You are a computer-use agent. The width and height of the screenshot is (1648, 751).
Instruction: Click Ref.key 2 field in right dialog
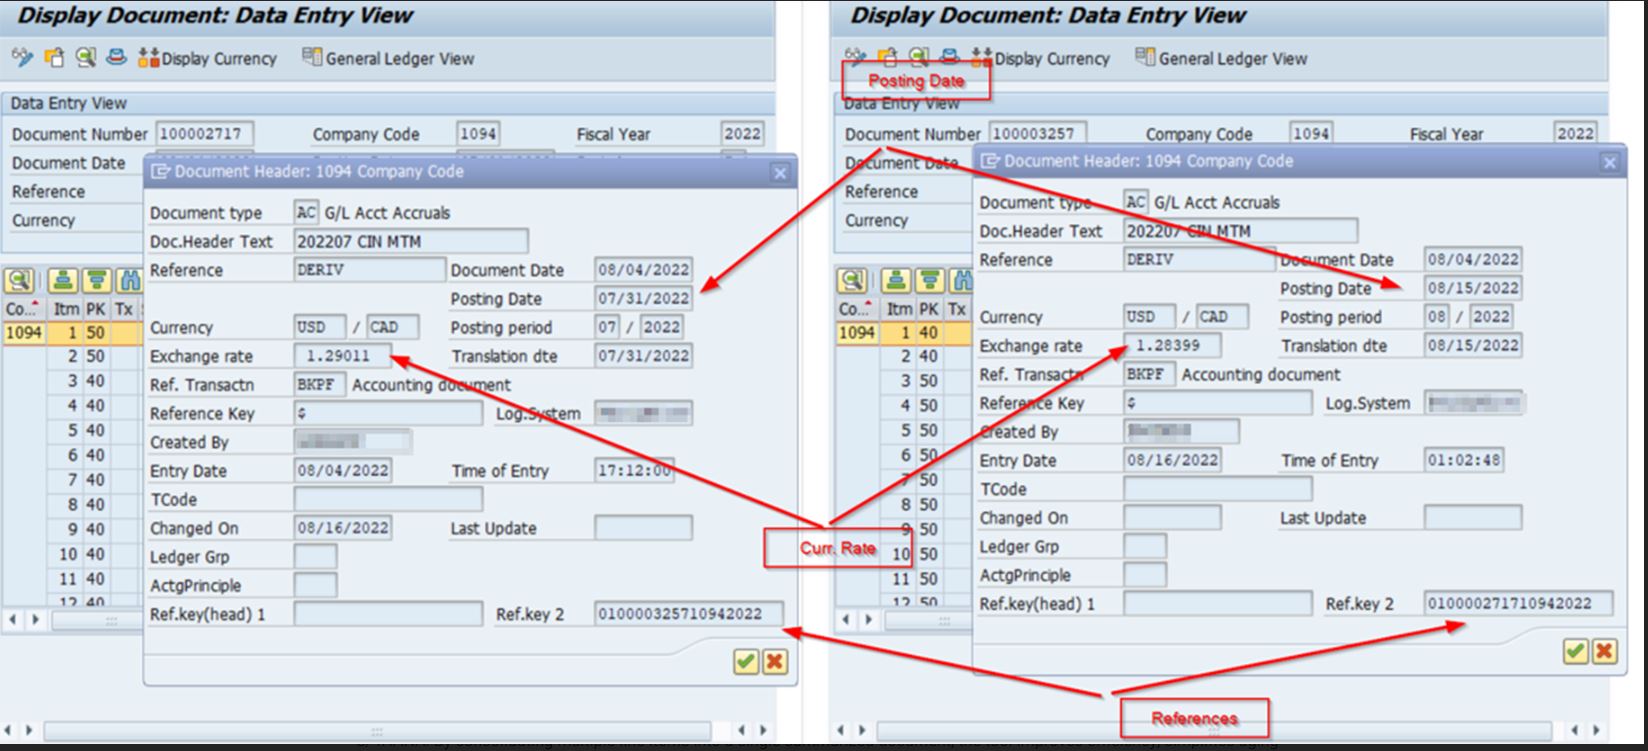(x=1518, y=603)
